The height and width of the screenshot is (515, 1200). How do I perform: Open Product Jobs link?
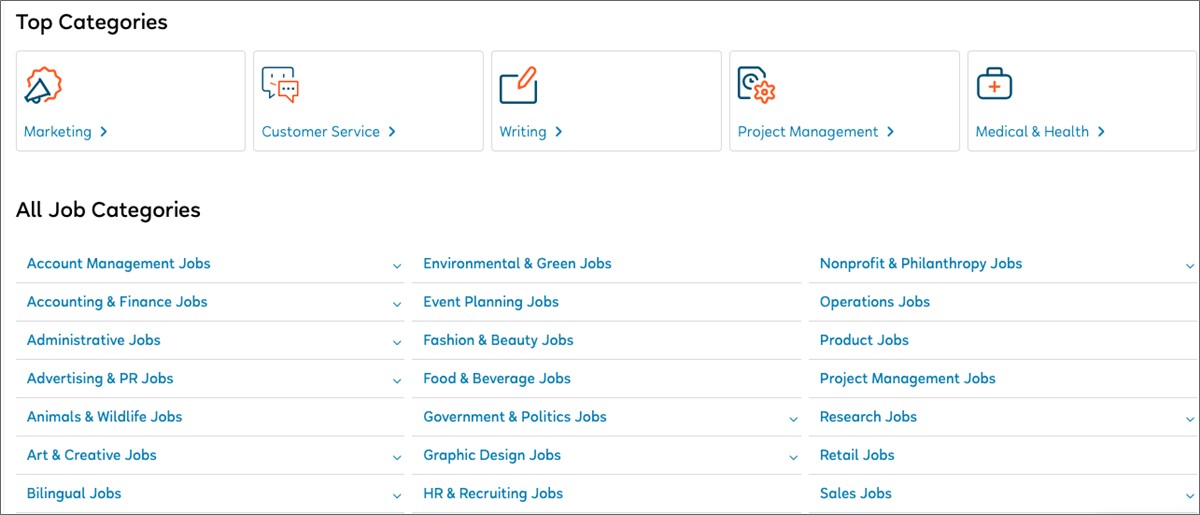click(864, 340)
